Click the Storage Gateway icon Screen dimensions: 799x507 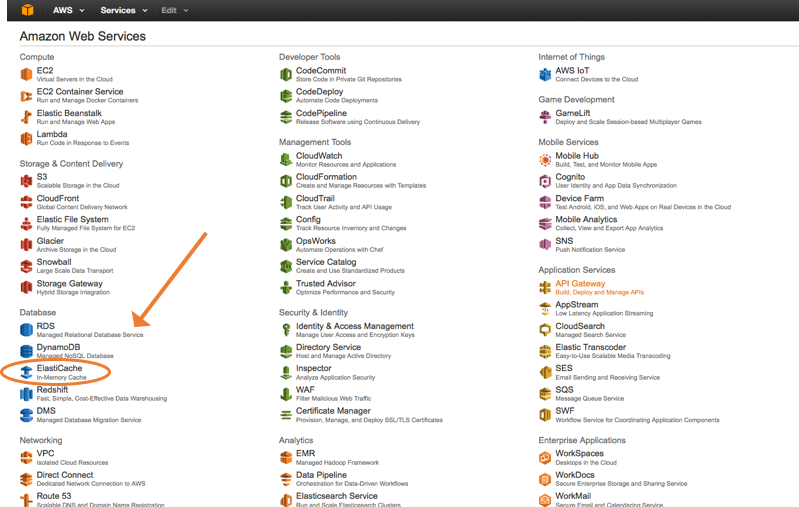pyautogui.click(x=26, y=287)
